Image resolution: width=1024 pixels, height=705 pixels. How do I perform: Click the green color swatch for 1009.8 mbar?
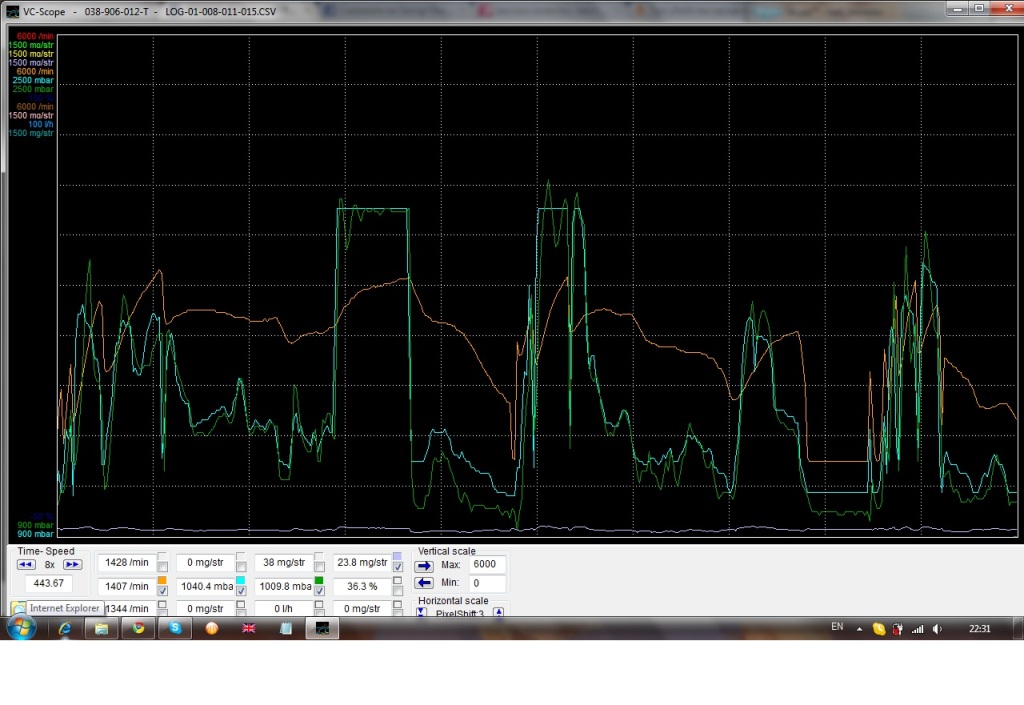[x=319, y=581]
